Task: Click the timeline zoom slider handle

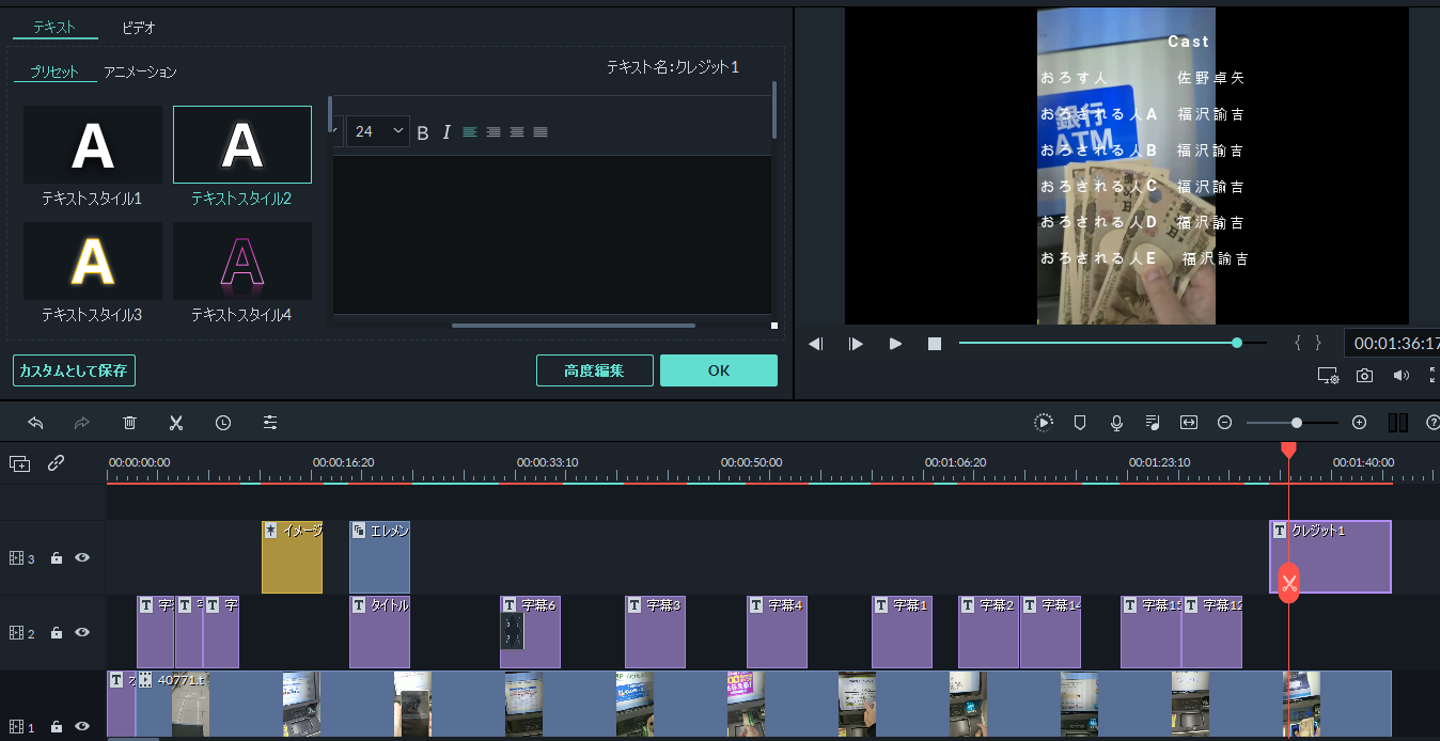Action: (1296, 423)
